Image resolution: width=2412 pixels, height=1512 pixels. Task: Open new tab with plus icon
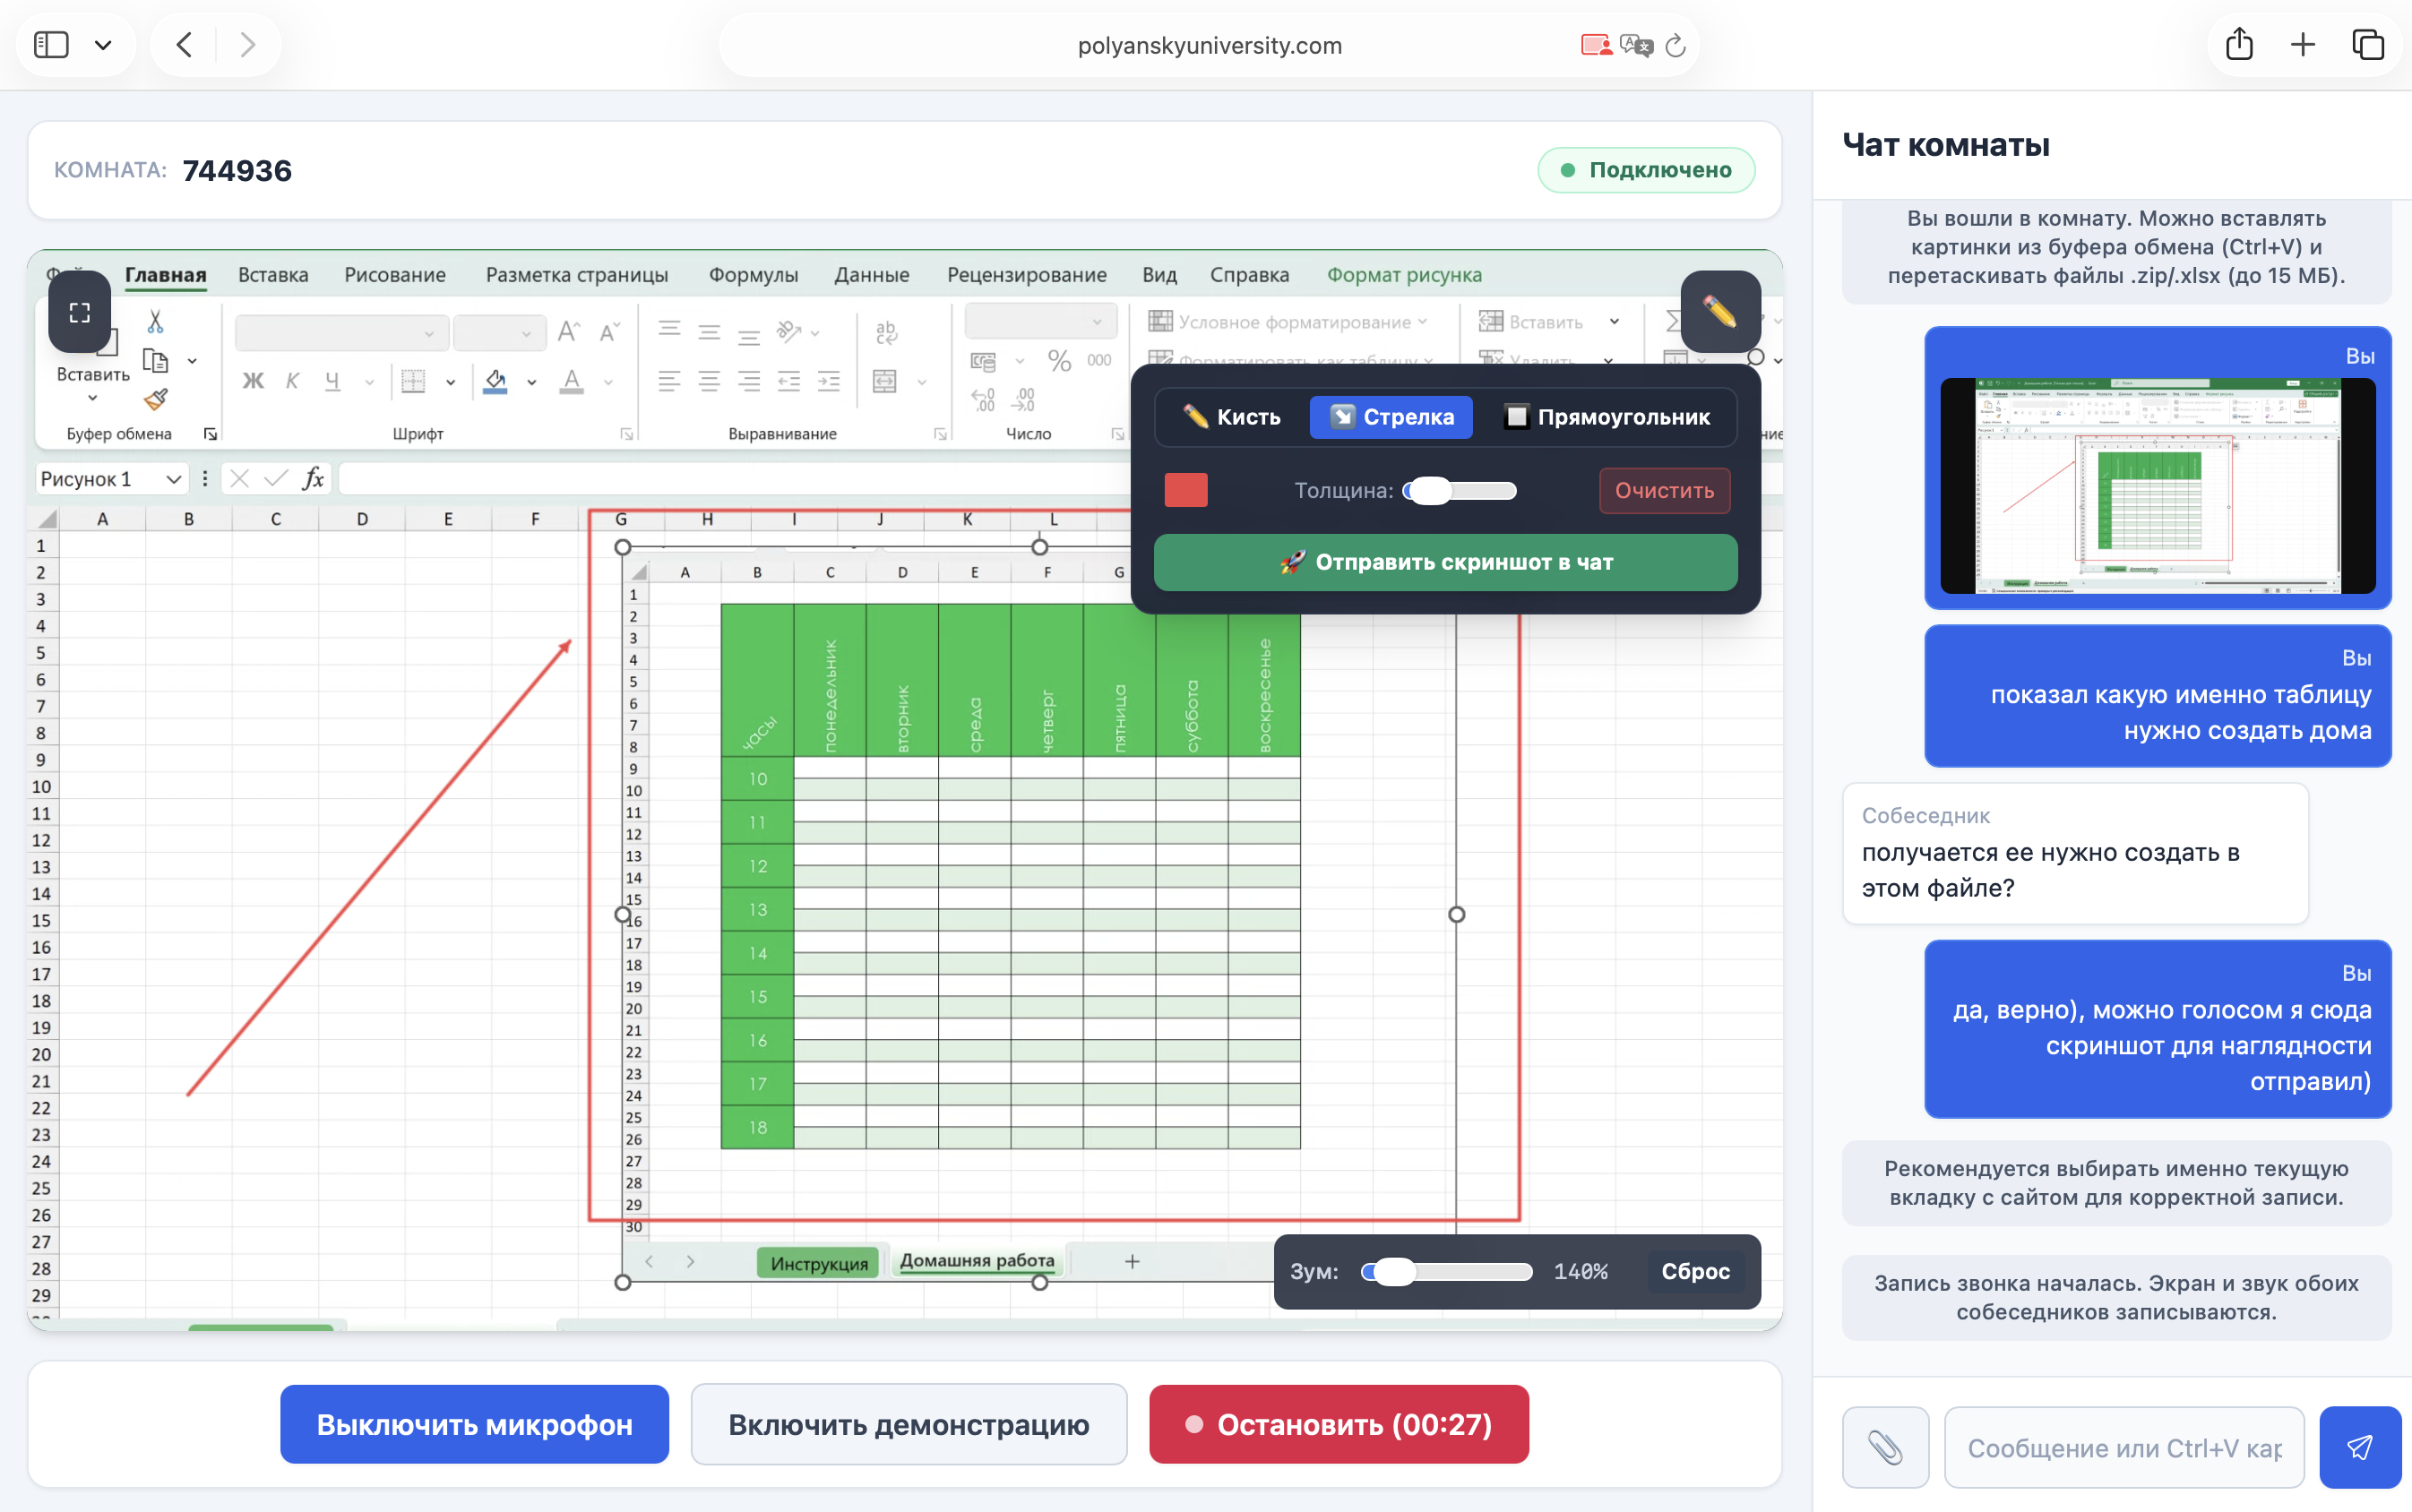tap(2303, 45)
